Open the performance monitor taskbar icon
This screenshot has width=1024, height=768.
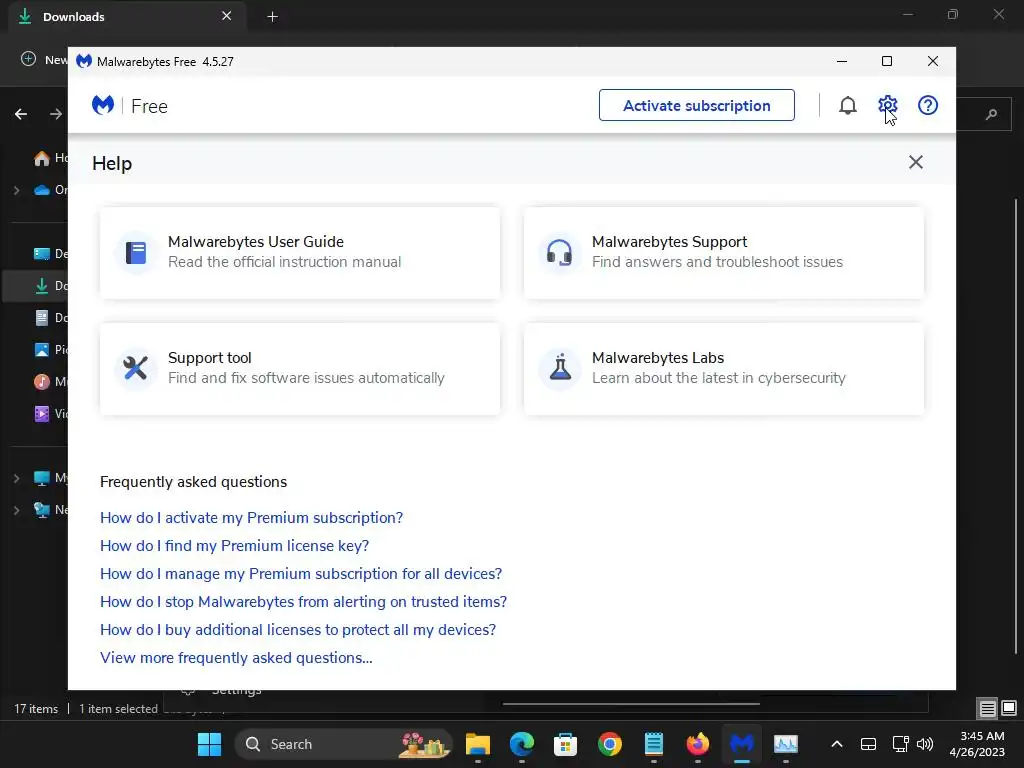coord(786,744)
